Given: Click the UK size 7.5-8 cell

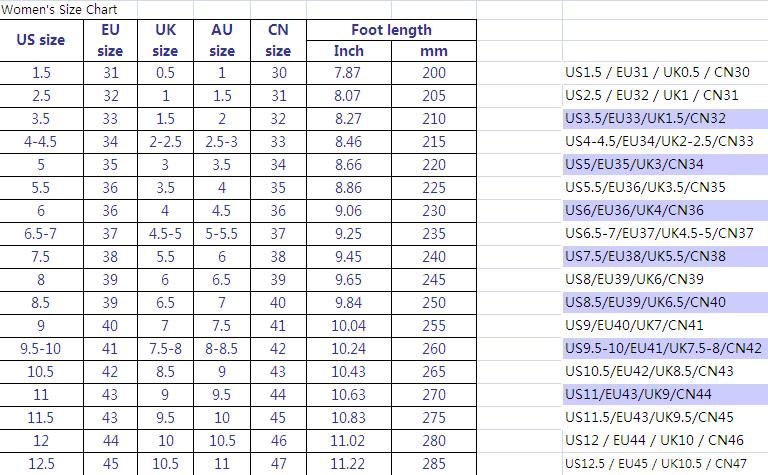Looking at the screenshot, I should coord(166,349).
